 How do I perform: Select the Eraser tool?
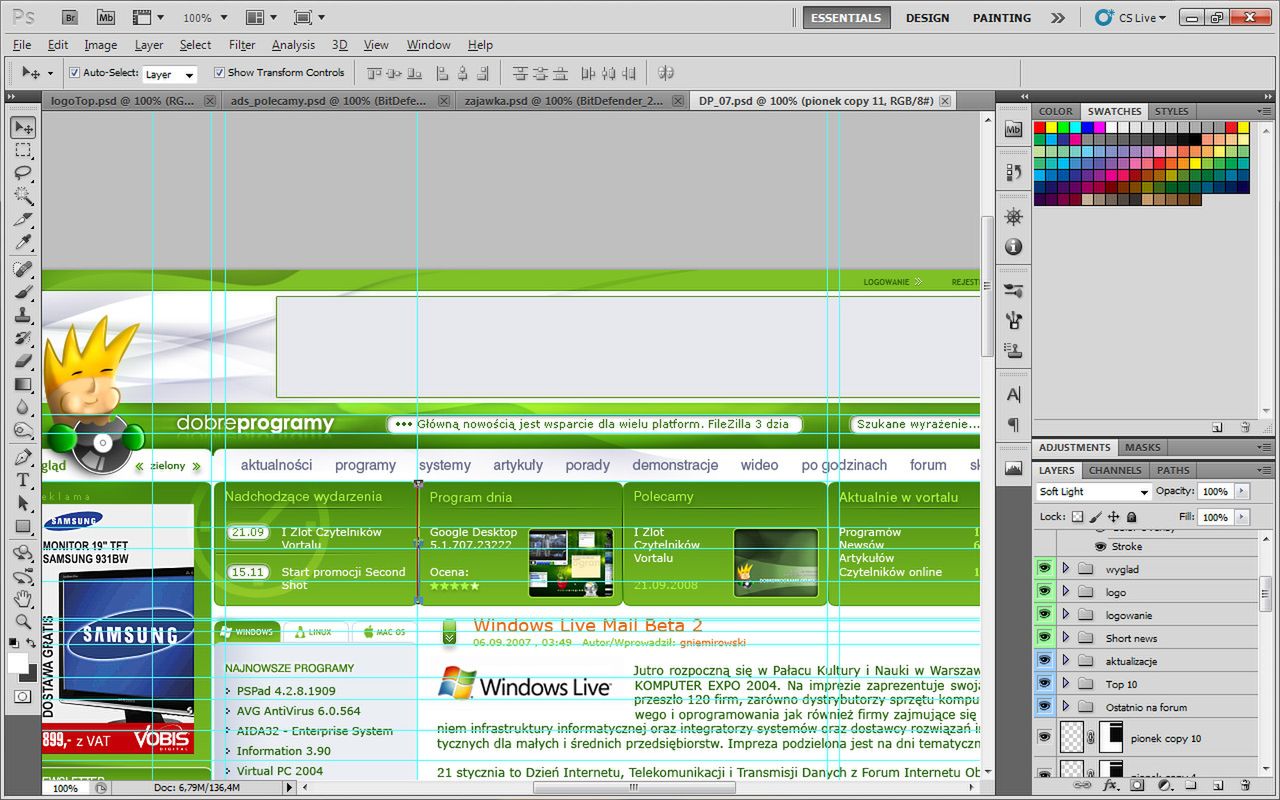pyautogui.click(x=23, y=361)
